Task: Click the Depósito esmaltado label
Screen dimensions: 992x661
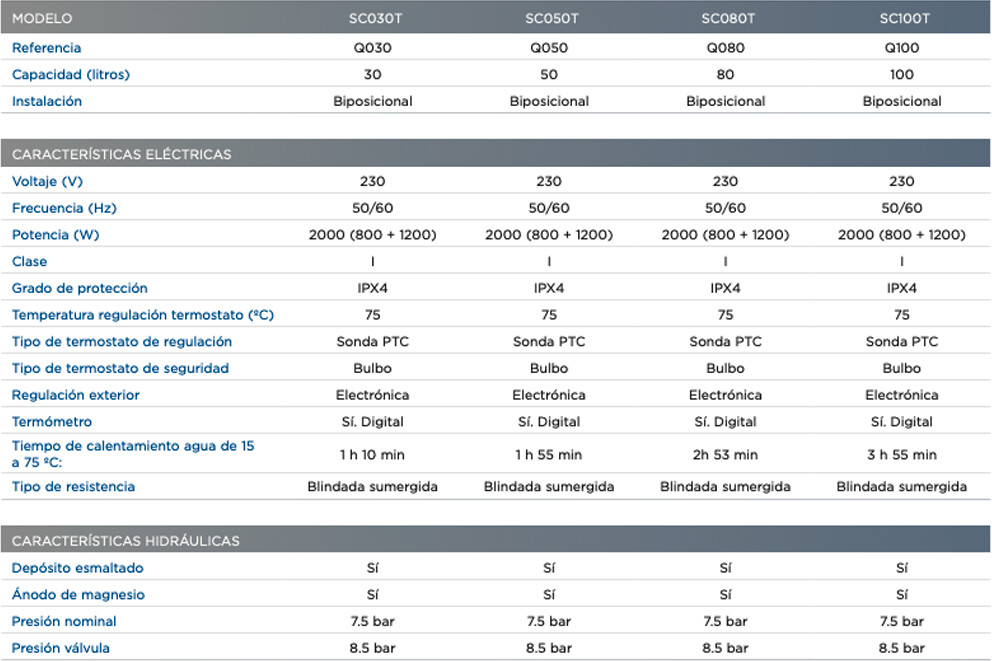Action: point(78,568)
